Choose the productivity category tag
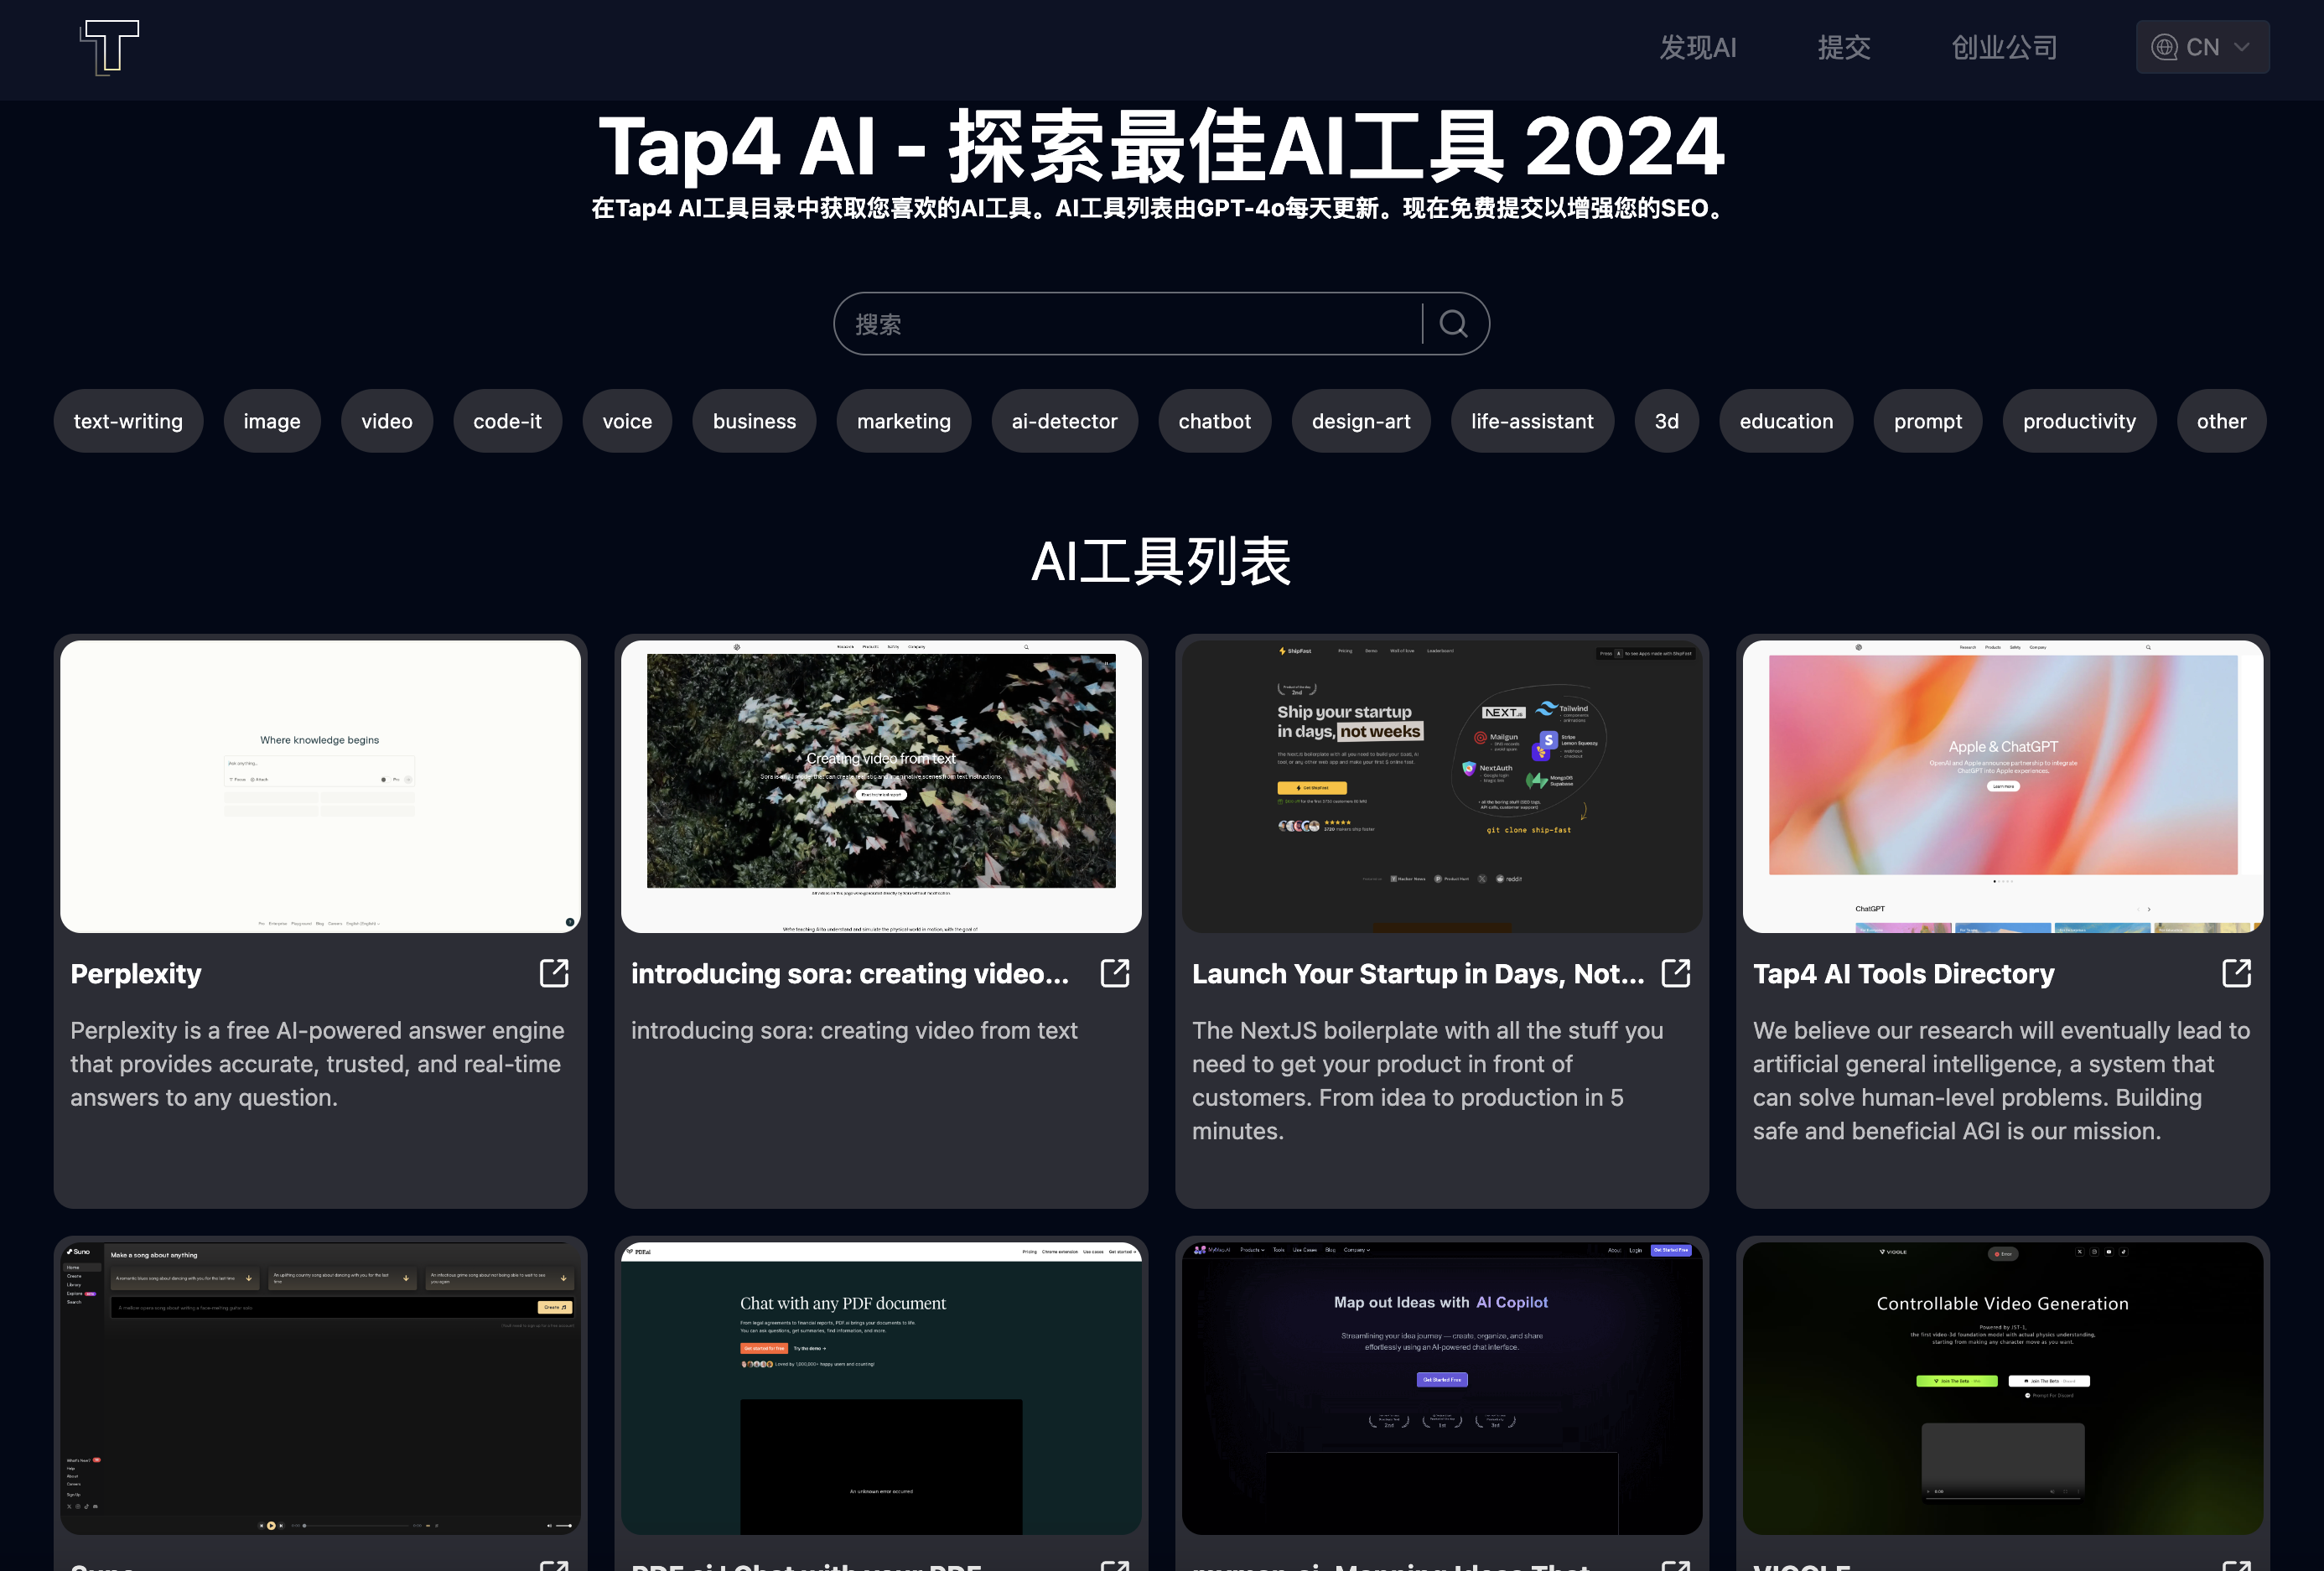The width and height of the screenshot is (2324, 1571). pos(2078,421)
